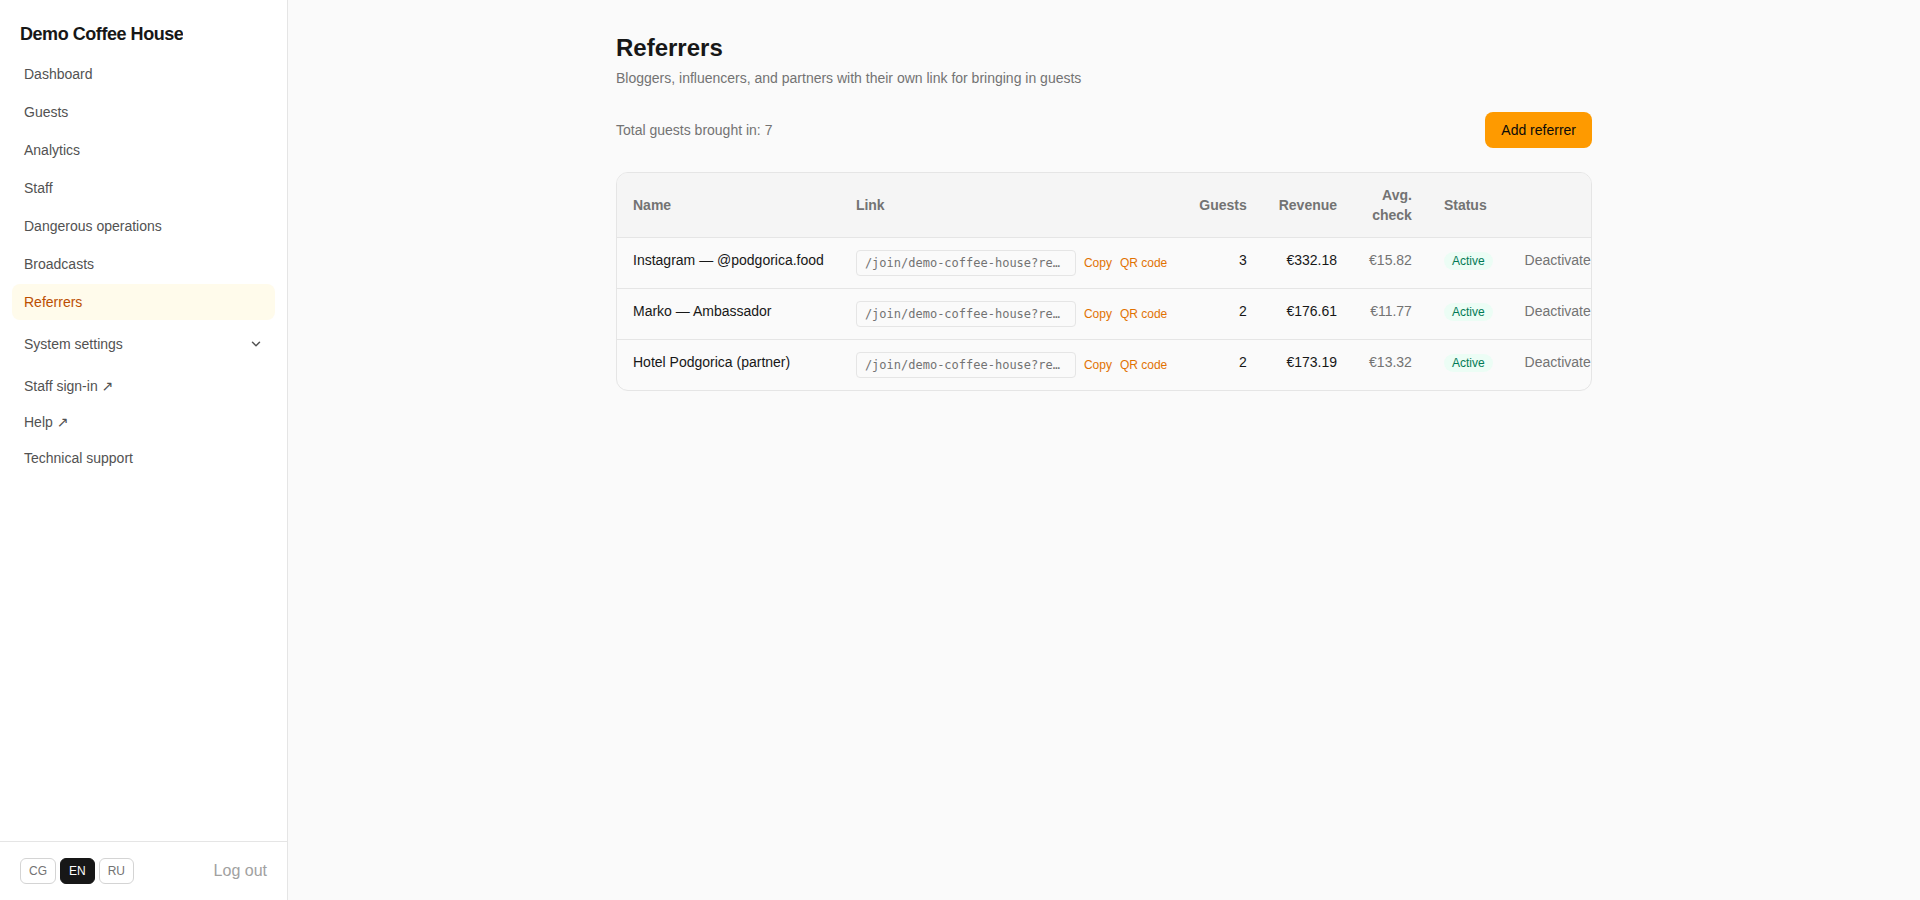Copy link for Hotel Podgorica partner
The height and width of the screenshot is (900, 1920).
(1097, 365)
